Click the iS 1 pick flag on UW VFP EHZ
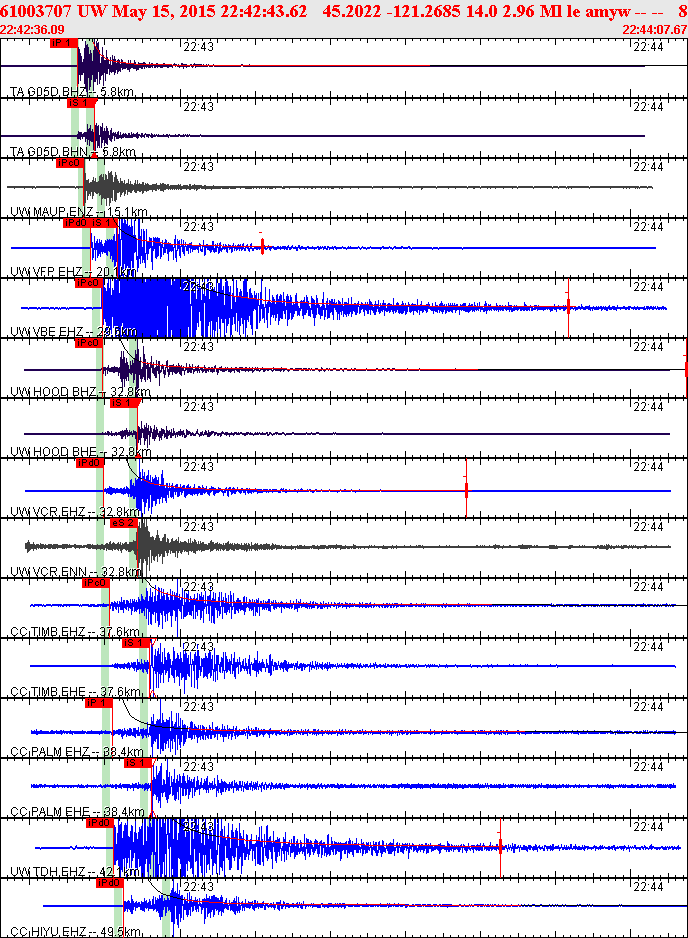Image resolution: width=688 pixels, height=938 pixels. [104, 223]
